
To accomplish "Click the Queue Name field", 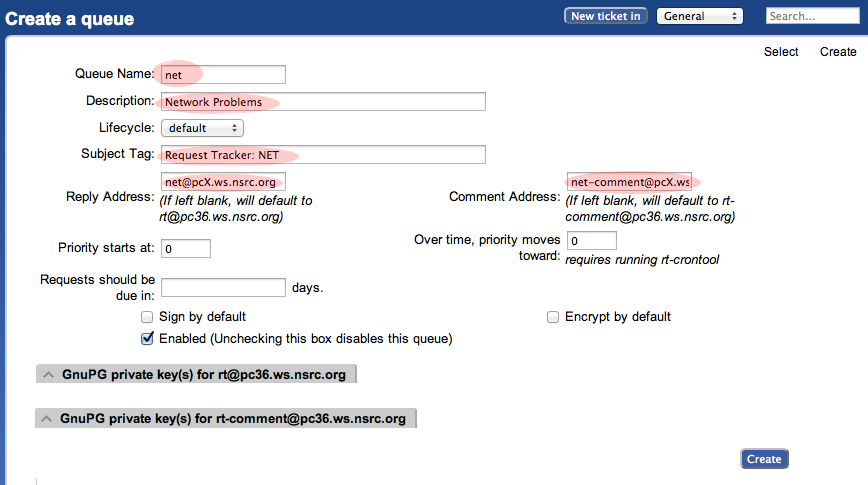I will point(223,74).
